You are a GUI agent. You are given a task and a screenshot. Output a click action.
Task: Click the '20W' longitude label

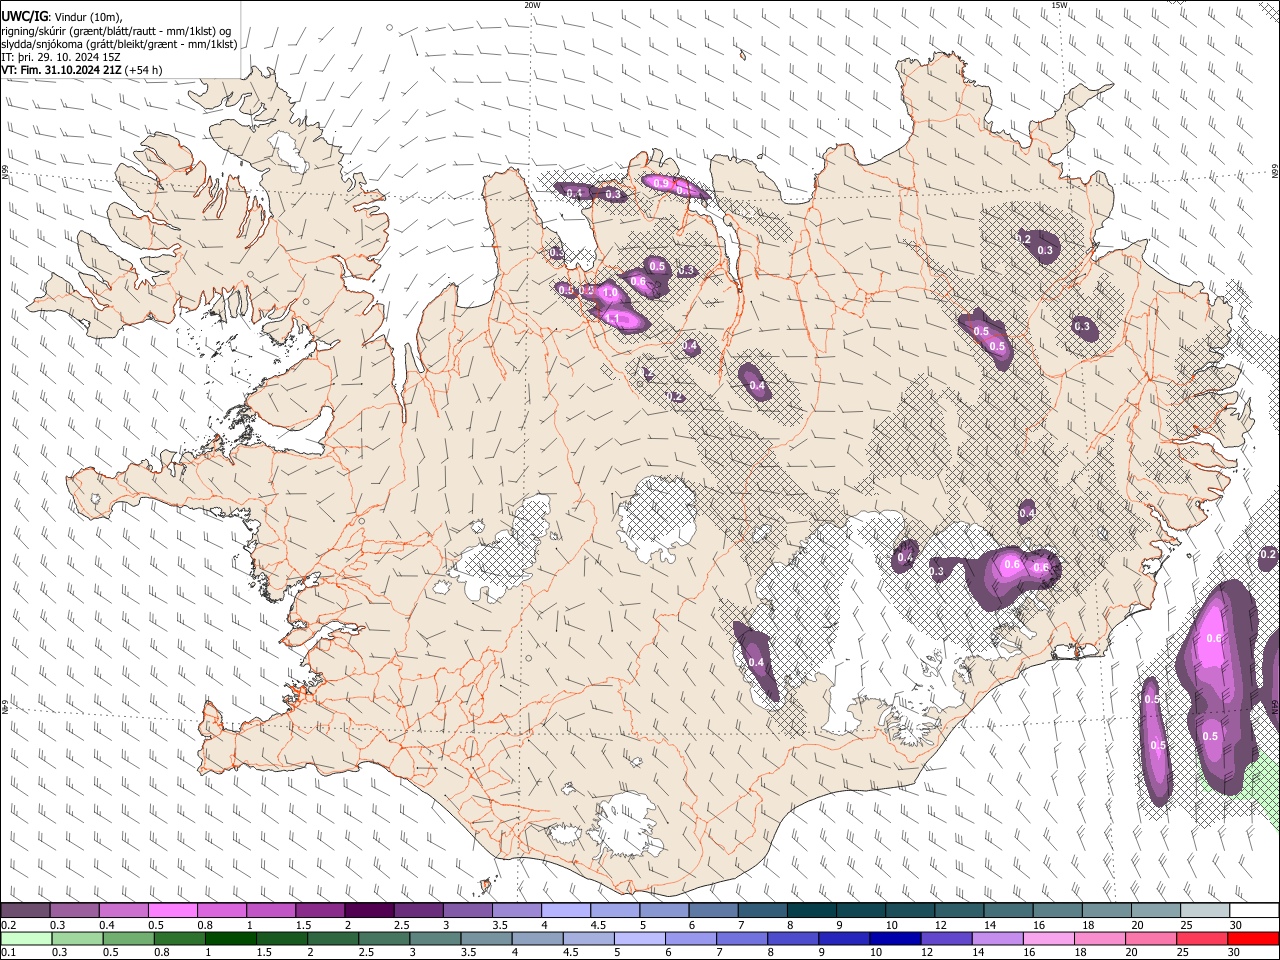coord(533,5)
